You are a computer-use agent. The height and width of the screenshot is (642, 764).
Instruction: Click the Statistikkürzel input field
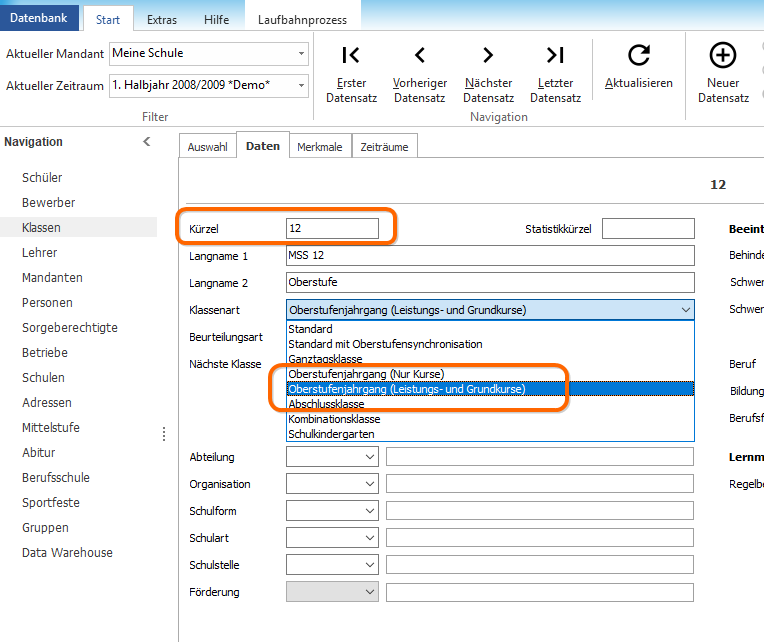(x=648, y=228)
